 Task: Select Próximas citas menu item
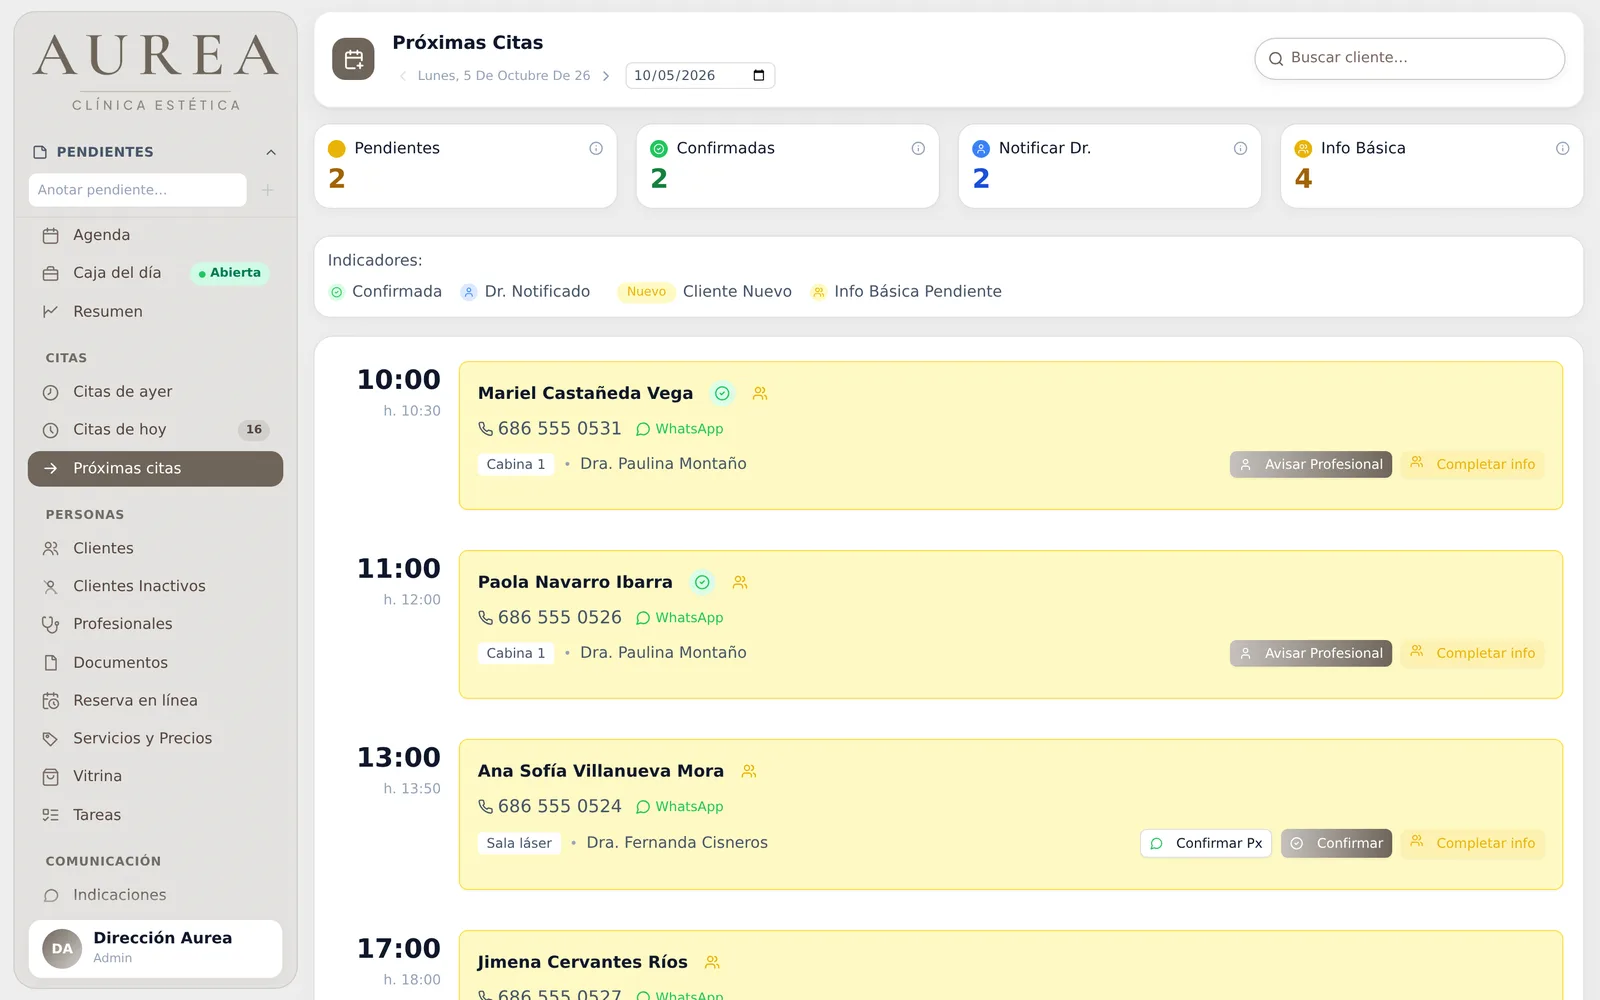155,469
